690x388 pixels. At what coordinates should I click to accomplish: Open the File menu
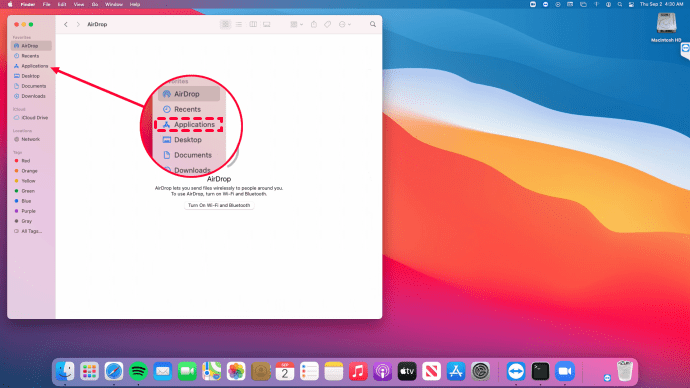pos(46,4)
